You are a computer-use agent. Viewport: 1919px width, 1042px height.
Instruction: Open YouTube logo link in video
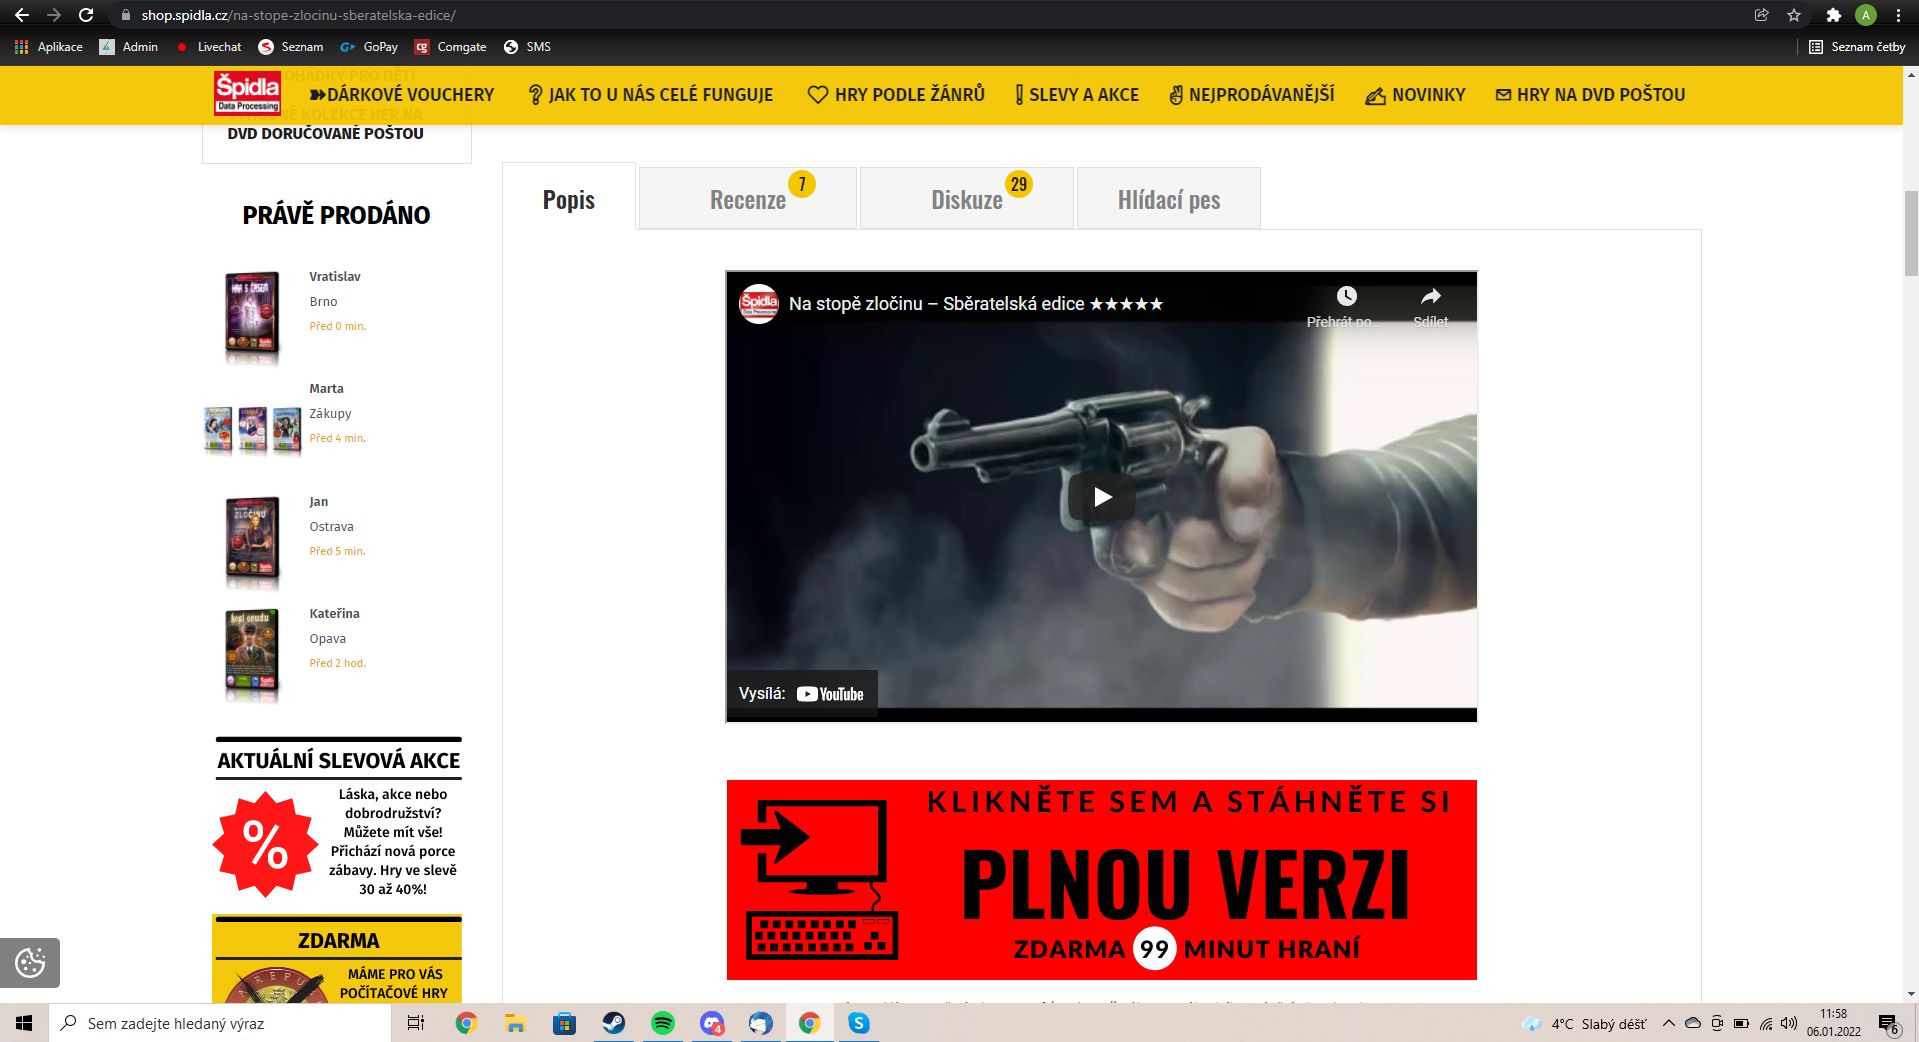(830, 694)
